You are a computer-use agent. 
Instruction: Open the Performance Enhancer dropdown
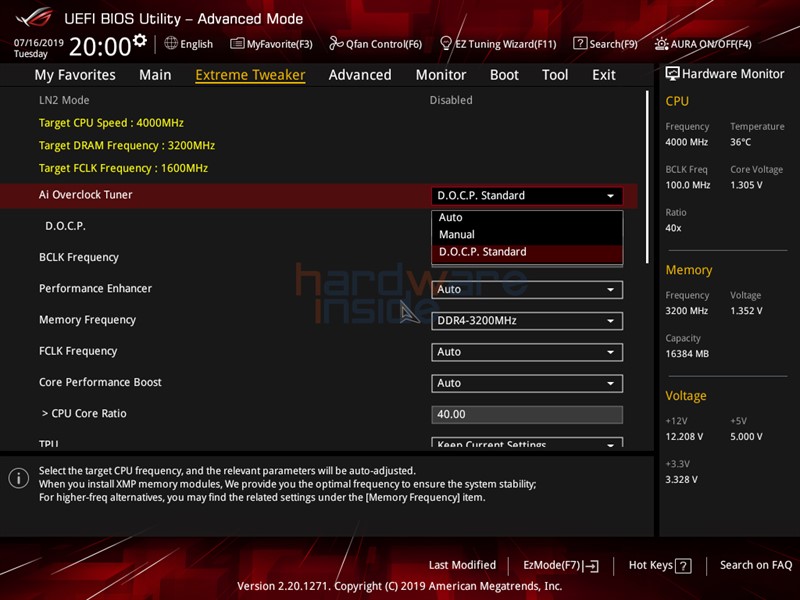tap(527, 290)
